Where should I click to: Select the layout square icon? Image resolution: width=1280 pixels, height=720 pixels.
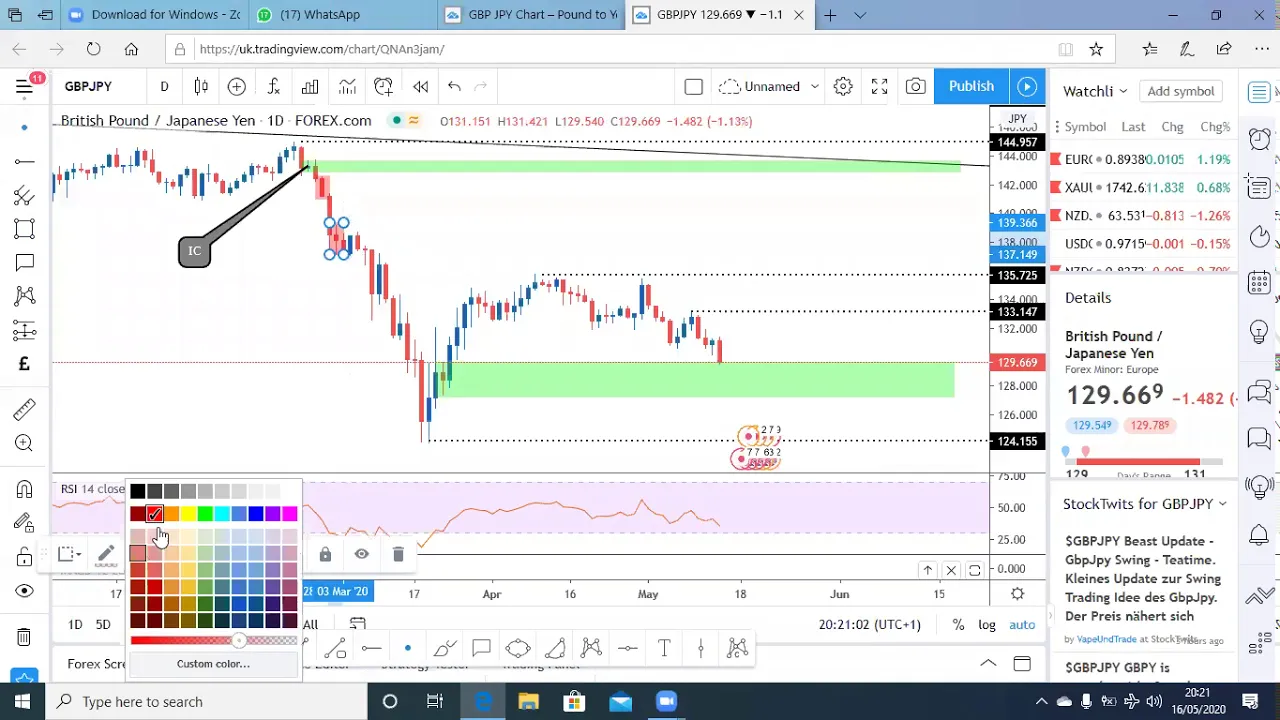[693, 87]
